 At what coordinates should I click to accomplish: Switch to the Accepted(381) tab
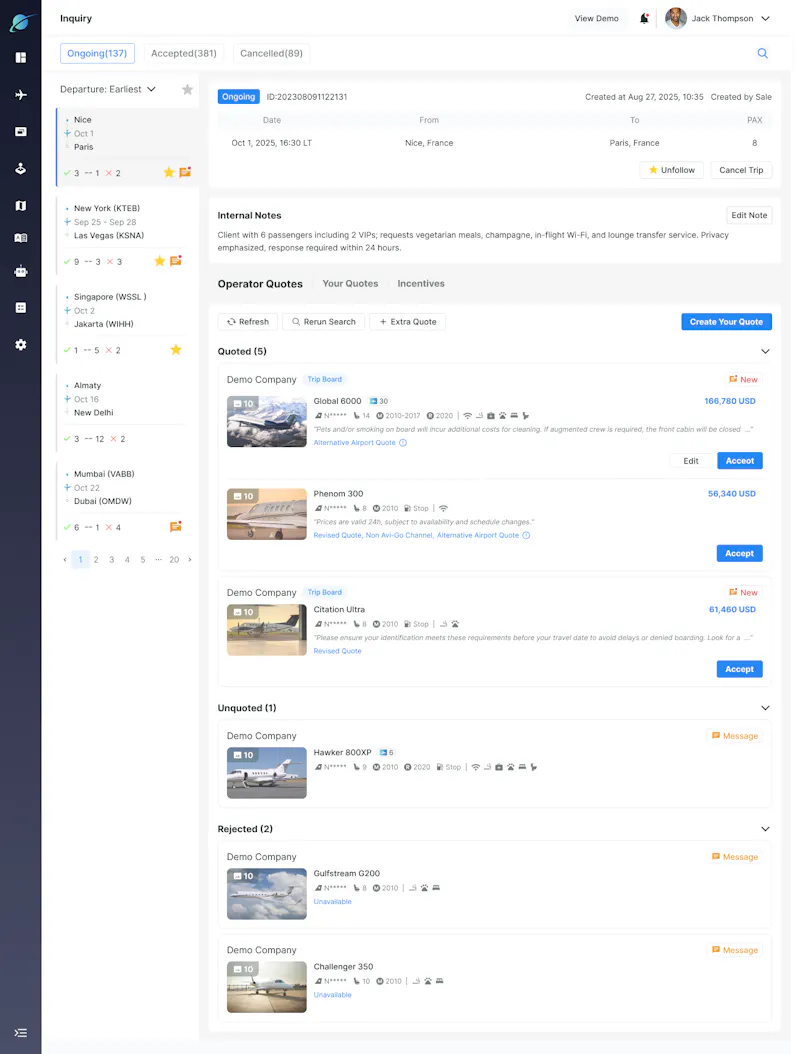click(x=184, y=53)
